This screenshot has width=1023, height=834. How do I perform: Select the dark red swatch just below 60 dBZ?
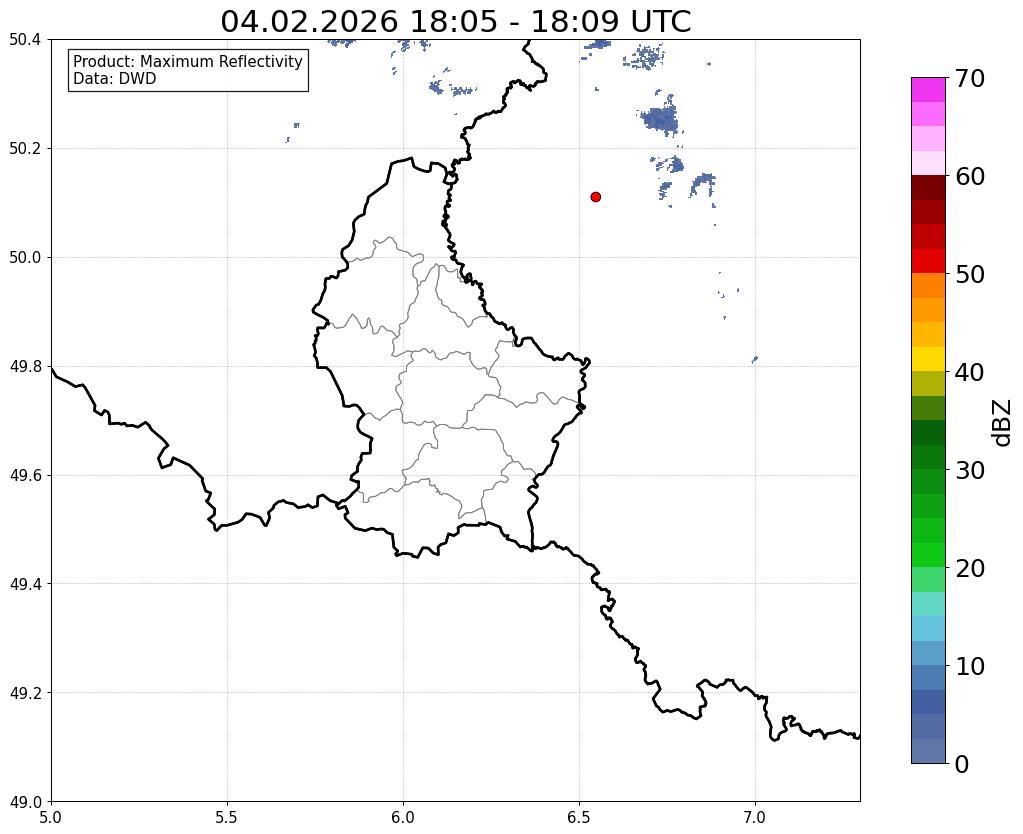928,187
